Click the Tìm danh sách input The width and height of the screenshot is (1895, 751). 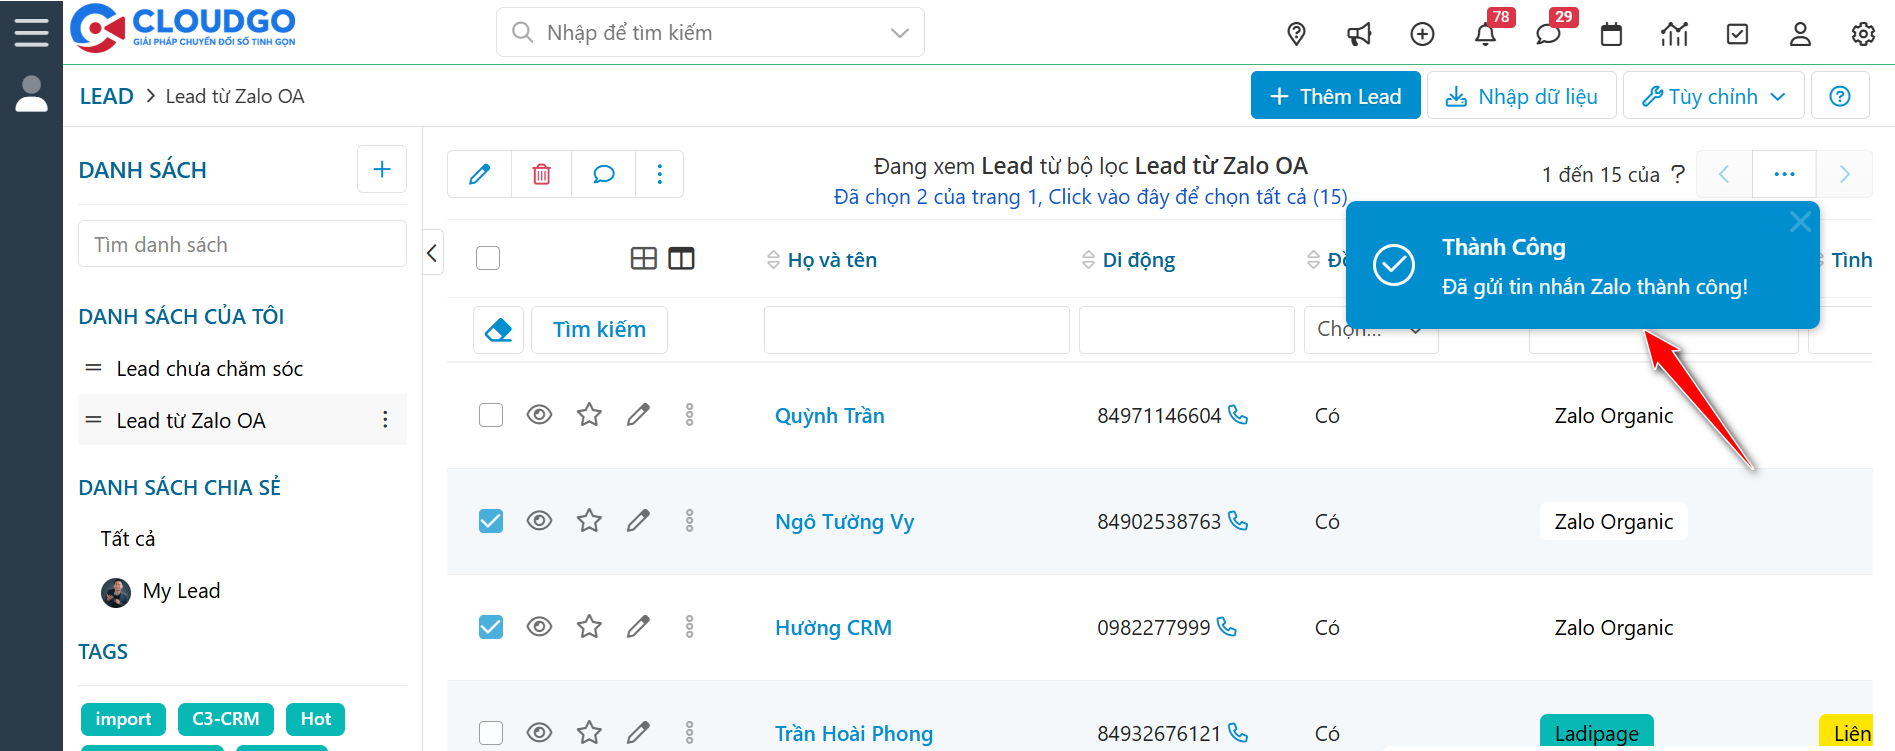click(242, 245)
